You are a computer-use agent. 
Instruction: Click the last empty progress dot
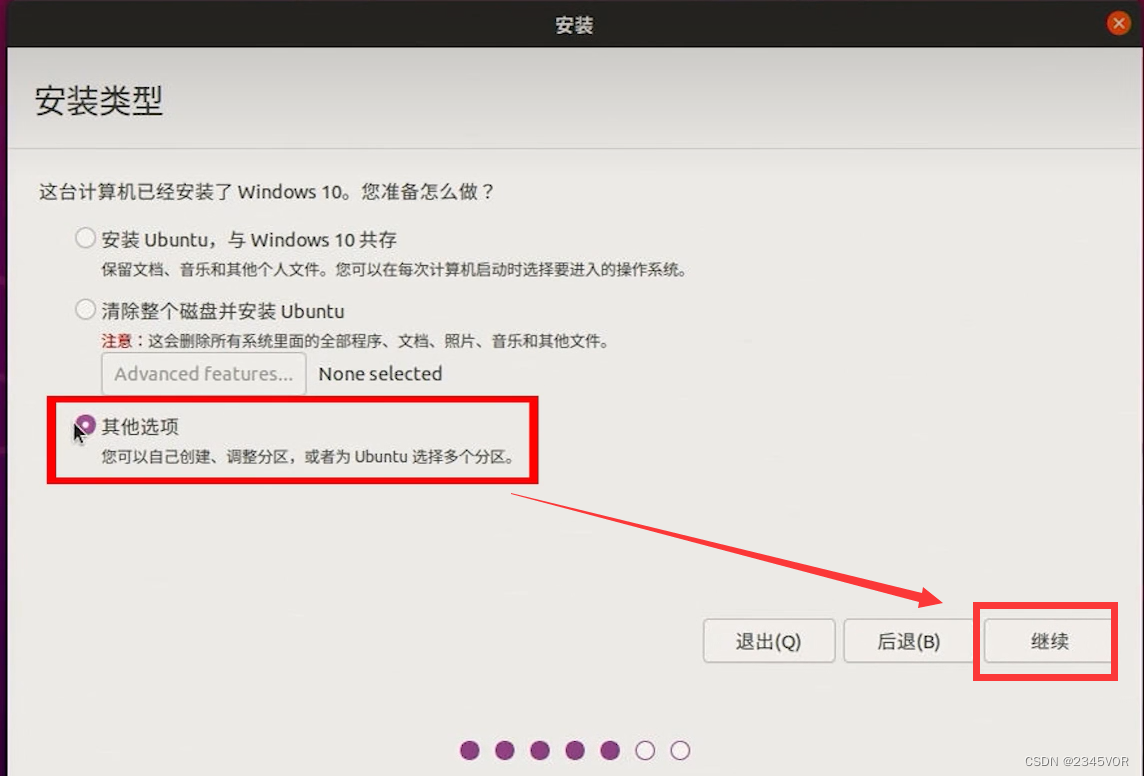click(x=680, y=750)
